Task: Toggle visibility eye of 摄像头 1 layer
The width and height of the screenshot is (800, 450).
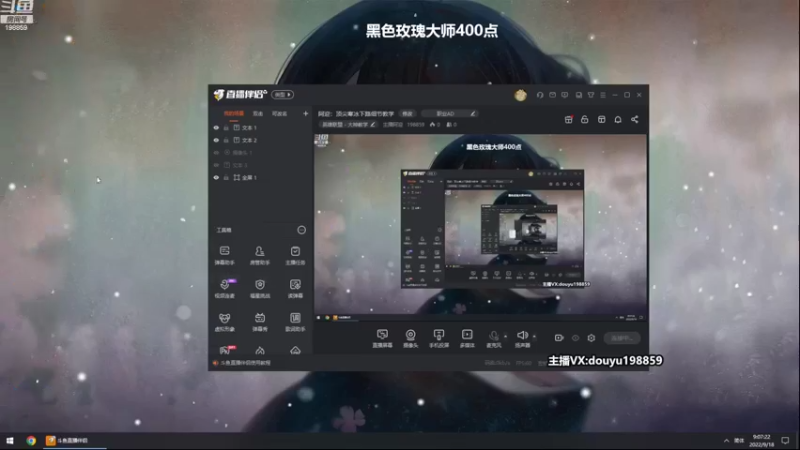Action: click(216, 153)
